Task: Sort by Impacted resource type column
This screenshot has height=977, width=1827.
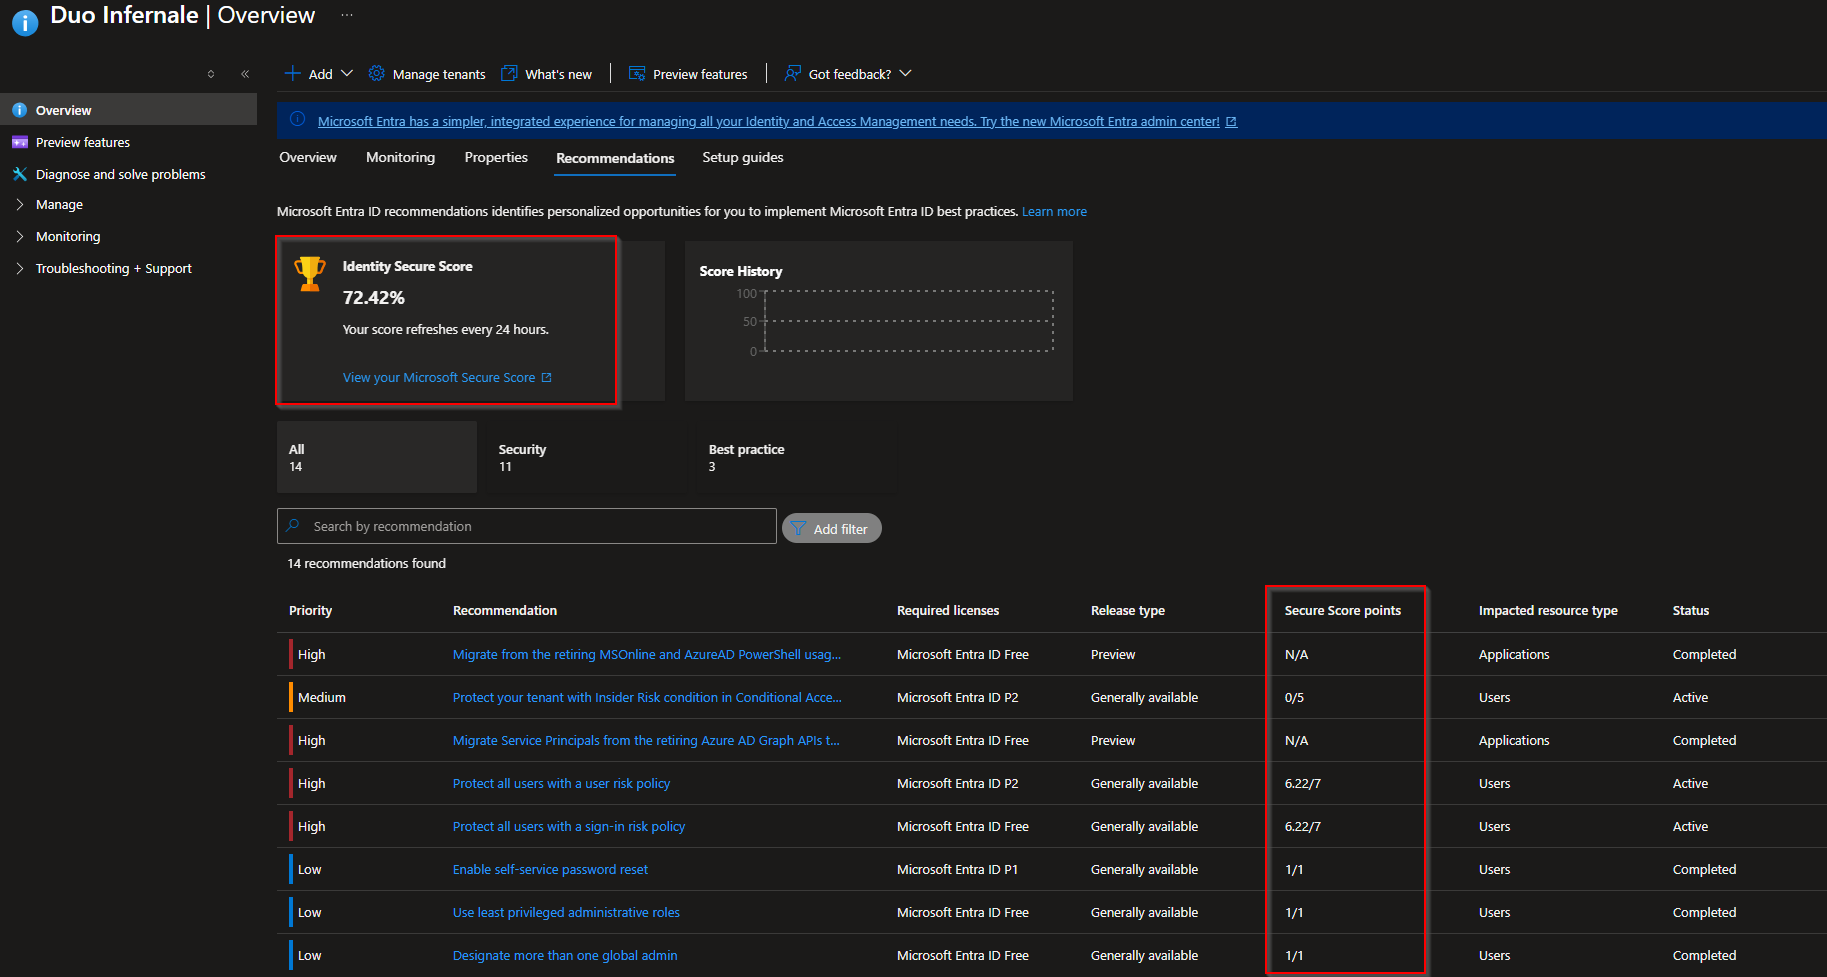Action: pyautogui.click(x=1548, y=610)
